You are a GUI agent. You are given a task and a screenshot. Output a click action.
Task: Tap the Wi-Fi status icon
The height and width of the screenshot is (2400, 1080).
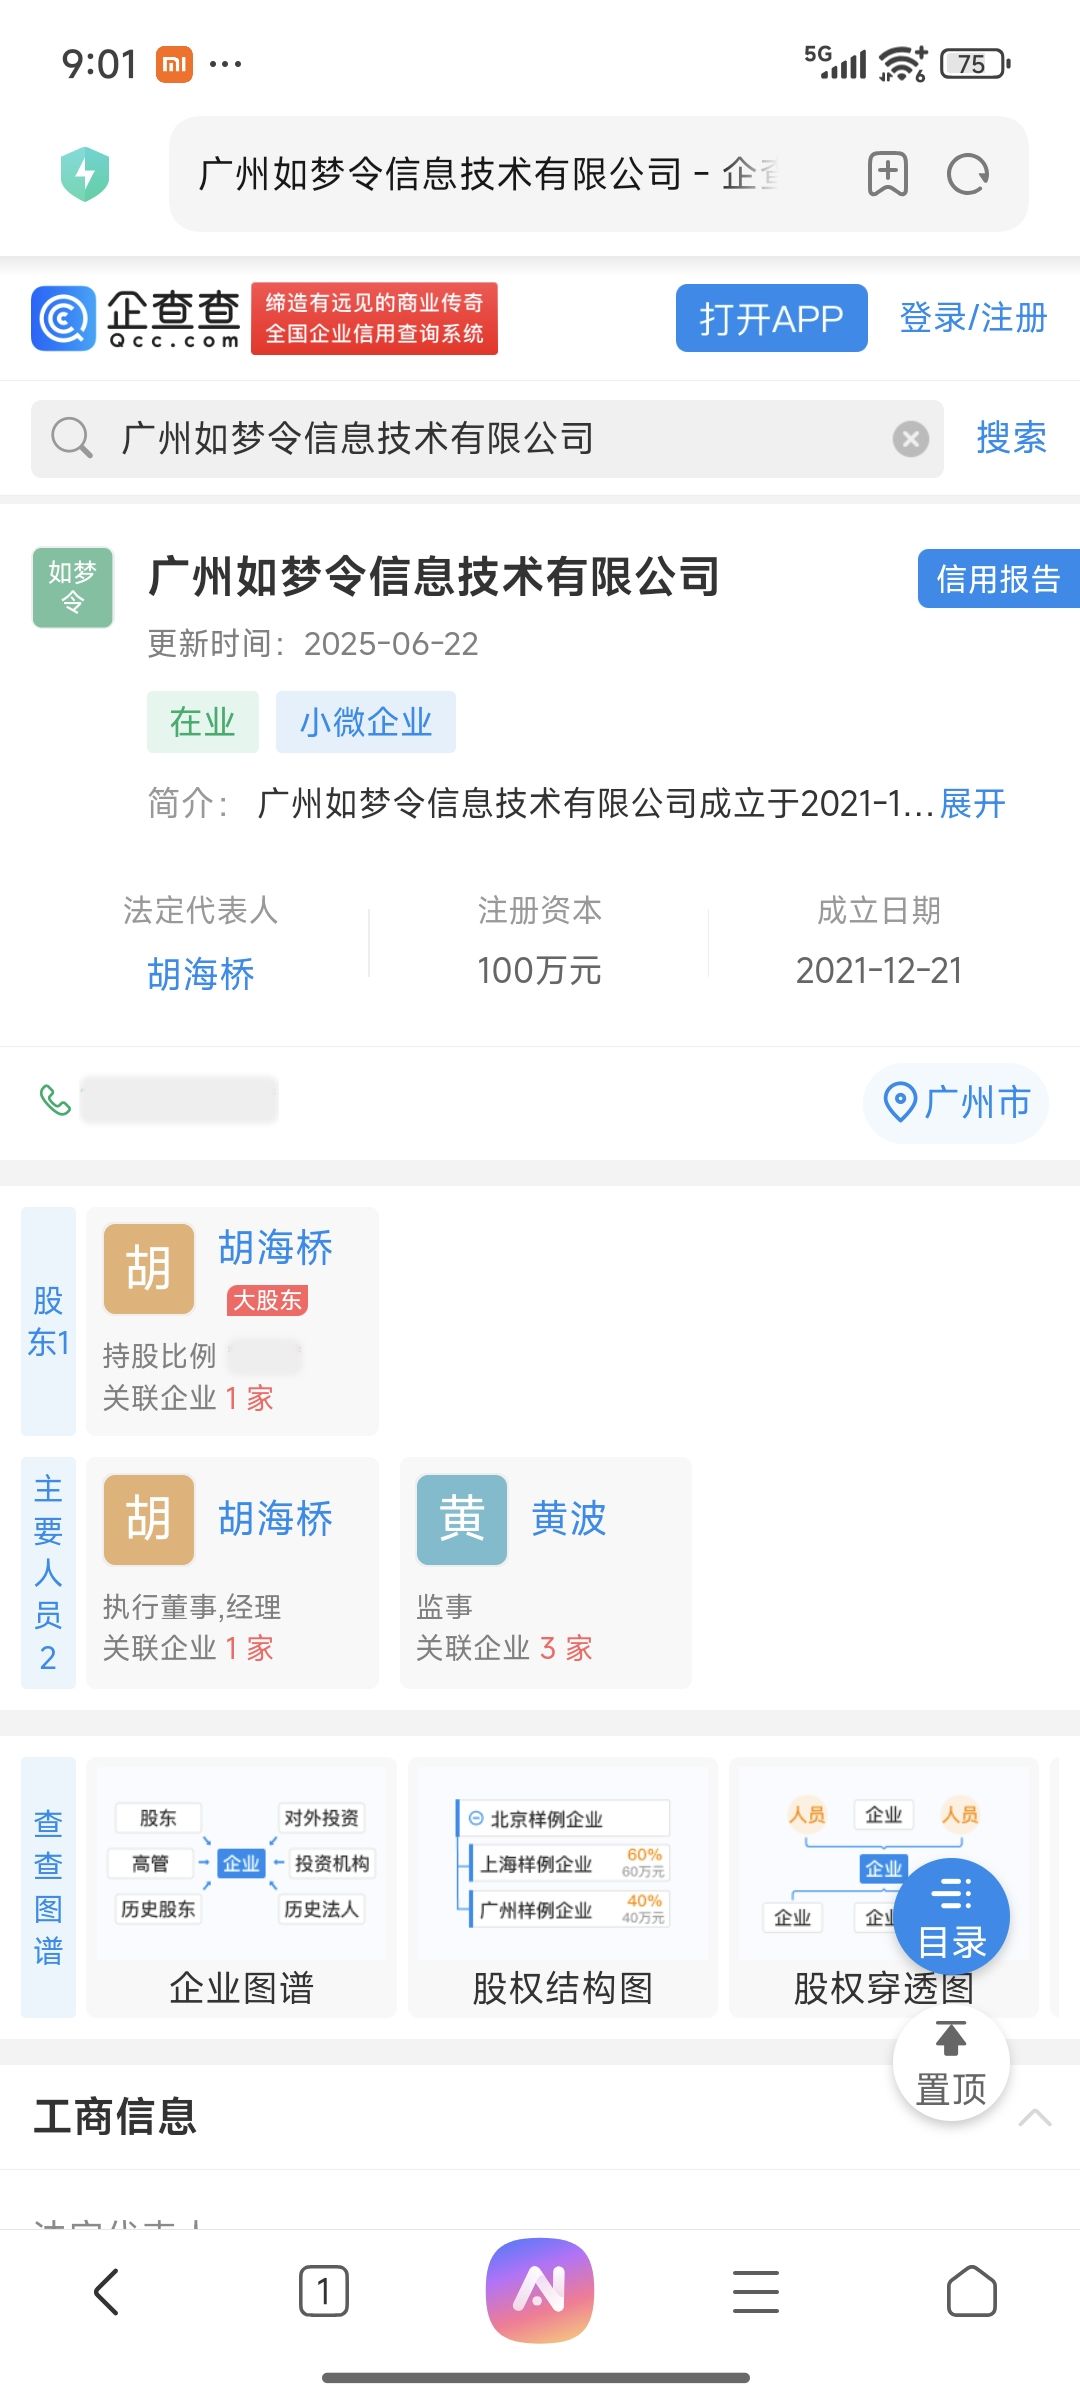(903, 64)
